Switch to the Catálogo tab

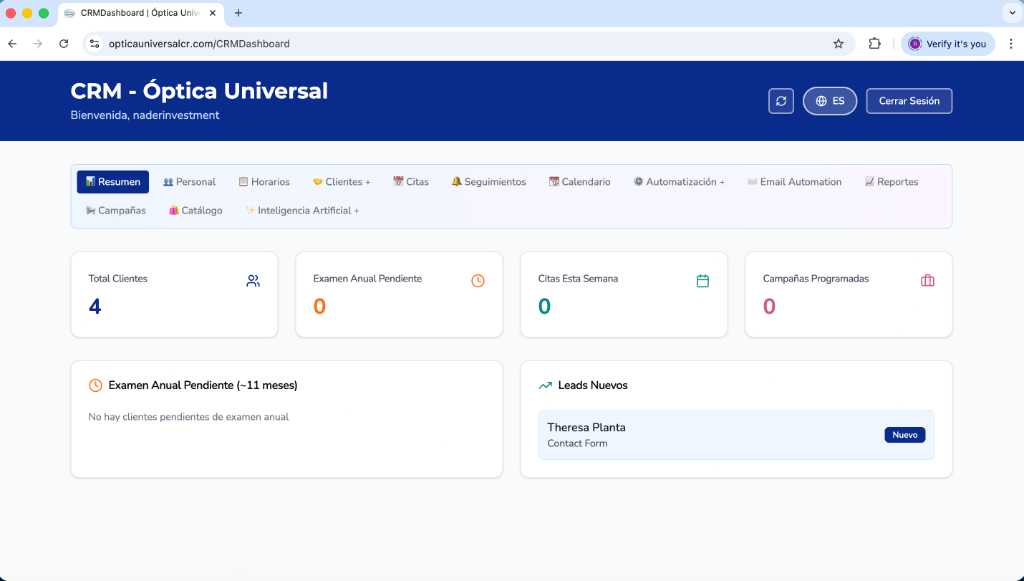(x=195, y=210)
